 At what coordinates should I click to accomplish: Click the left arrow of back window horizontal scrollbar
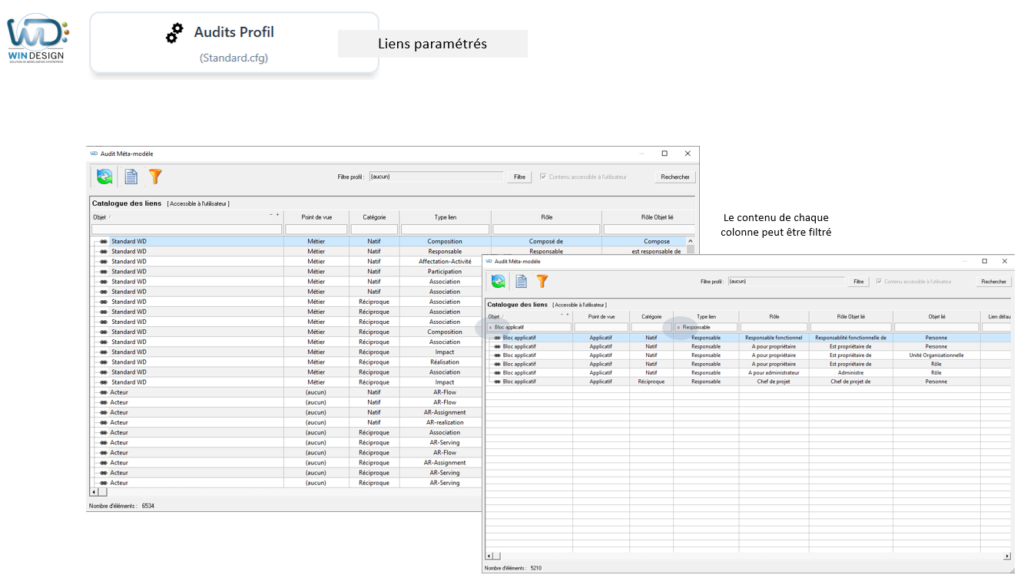click(x=94, y=492)
